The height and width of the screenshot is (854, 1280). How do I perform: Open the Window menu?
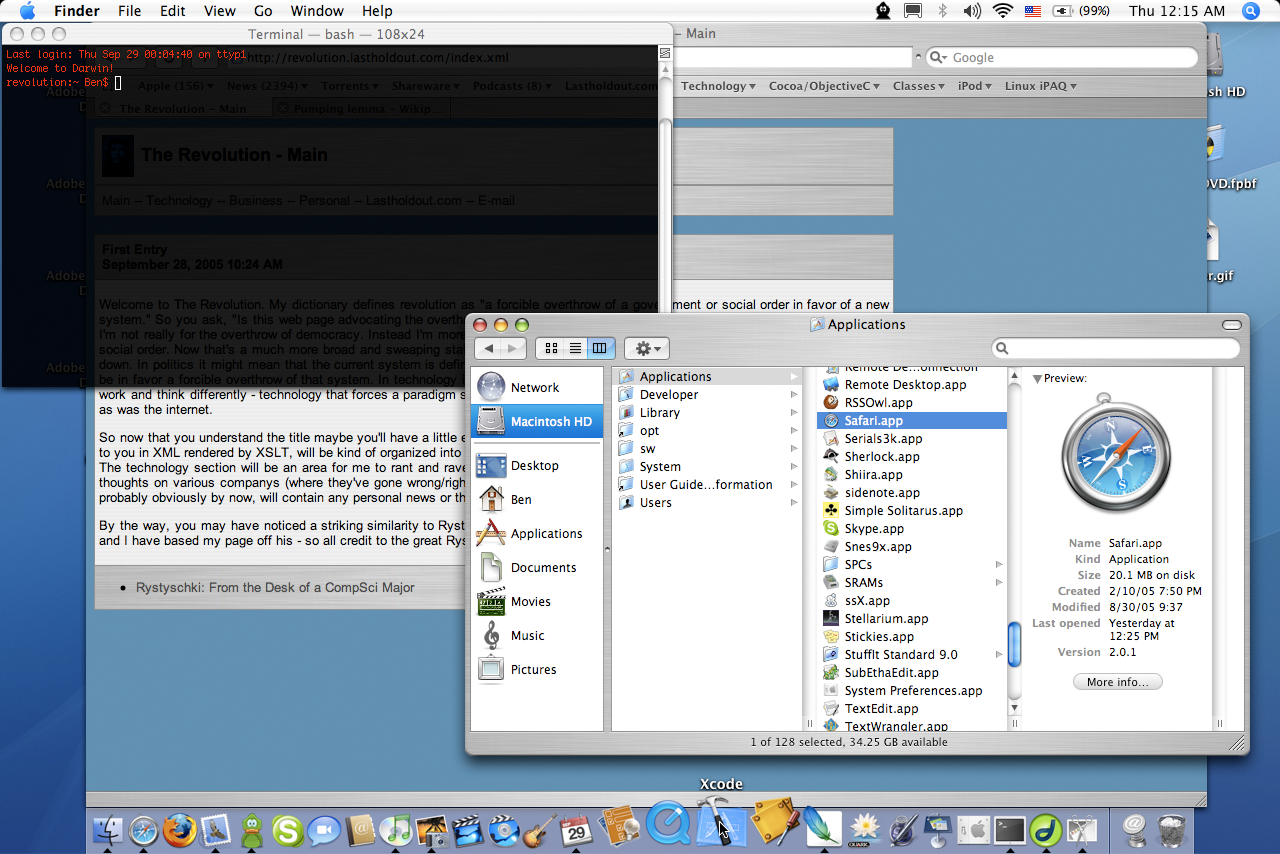point(316,11)
